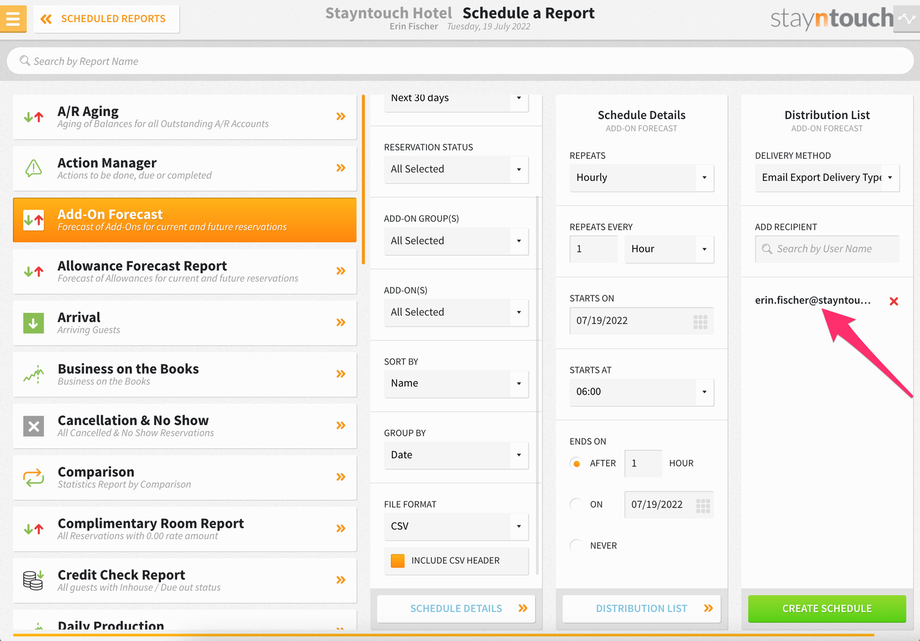This screenshot has width=920, height=641.
Task: Open the Starts At 06:00 dropdown
Action: coord(641,392)
